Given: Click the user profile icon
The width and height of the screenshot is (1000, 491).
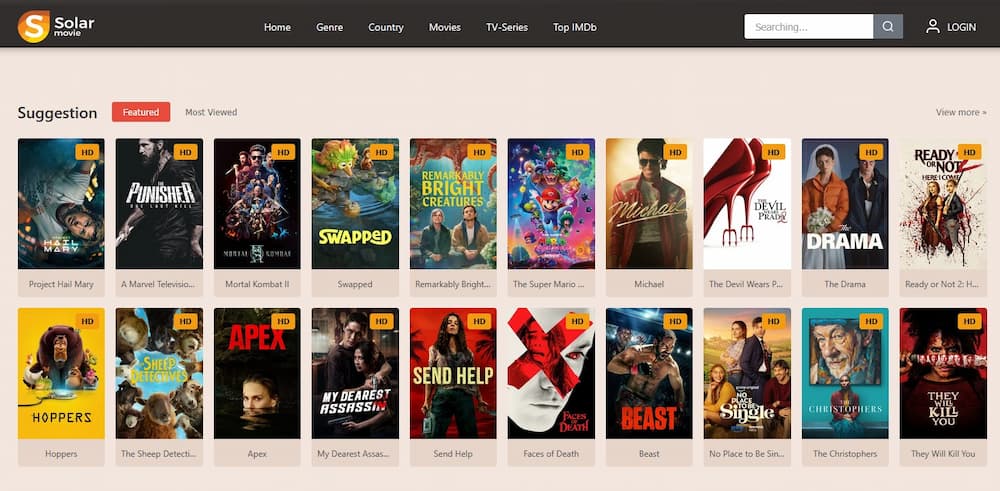Looking at the screenshot, I should coord(932,26).
